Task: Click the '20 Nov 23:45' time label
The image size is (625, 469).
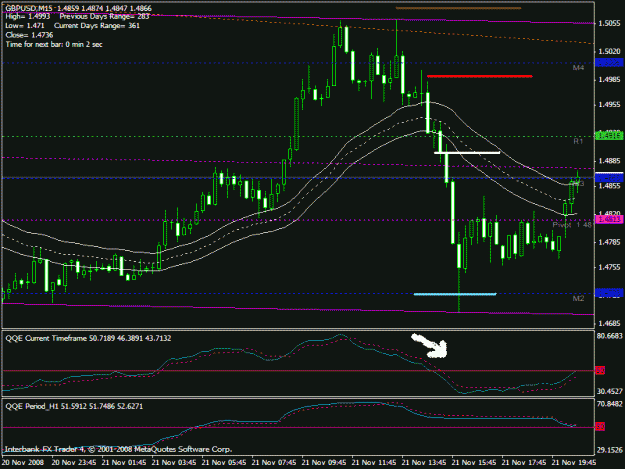Action: click(74, 463)
